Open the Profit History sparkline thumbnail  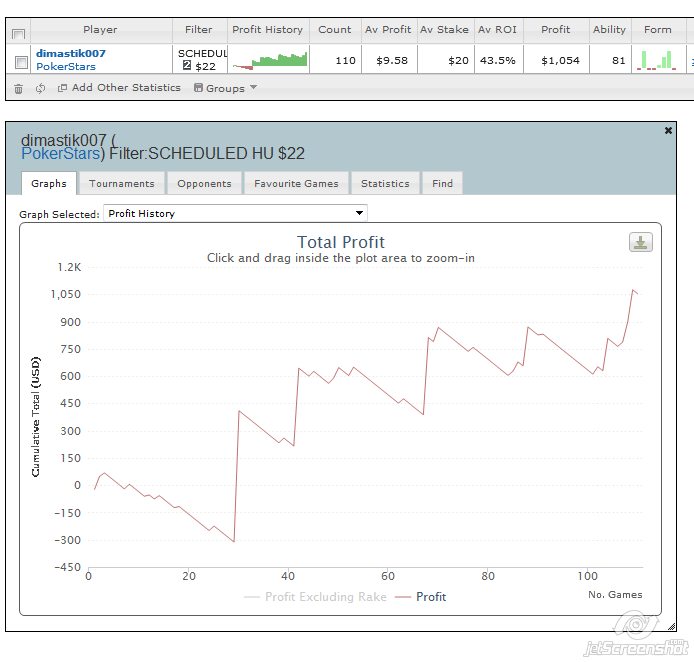270,61
